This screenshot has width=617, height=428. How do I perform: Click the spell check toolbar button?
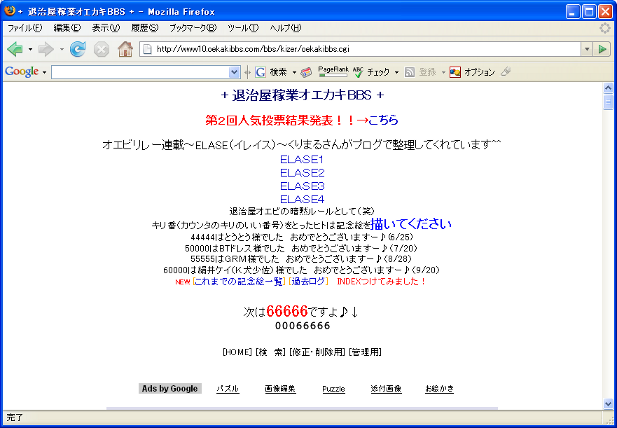pyautogui.click(x=374, y=72)
